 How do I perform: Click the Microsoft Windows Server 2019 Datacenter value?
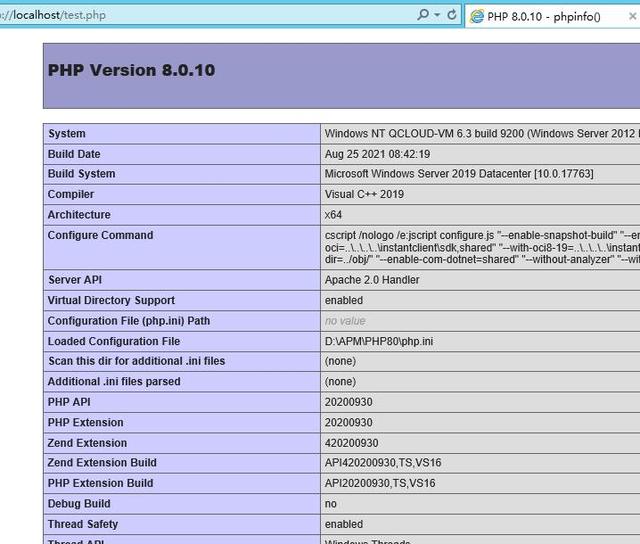(459, 174)
